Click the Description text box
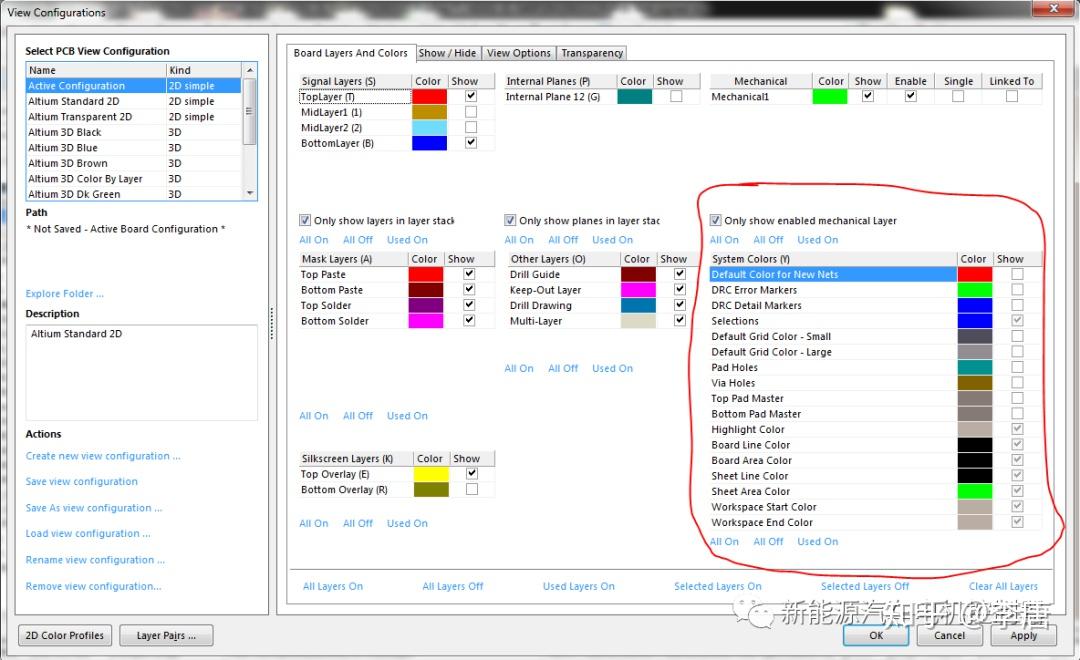The height and width of the screenshot is (660, 1080). (141, 372)
